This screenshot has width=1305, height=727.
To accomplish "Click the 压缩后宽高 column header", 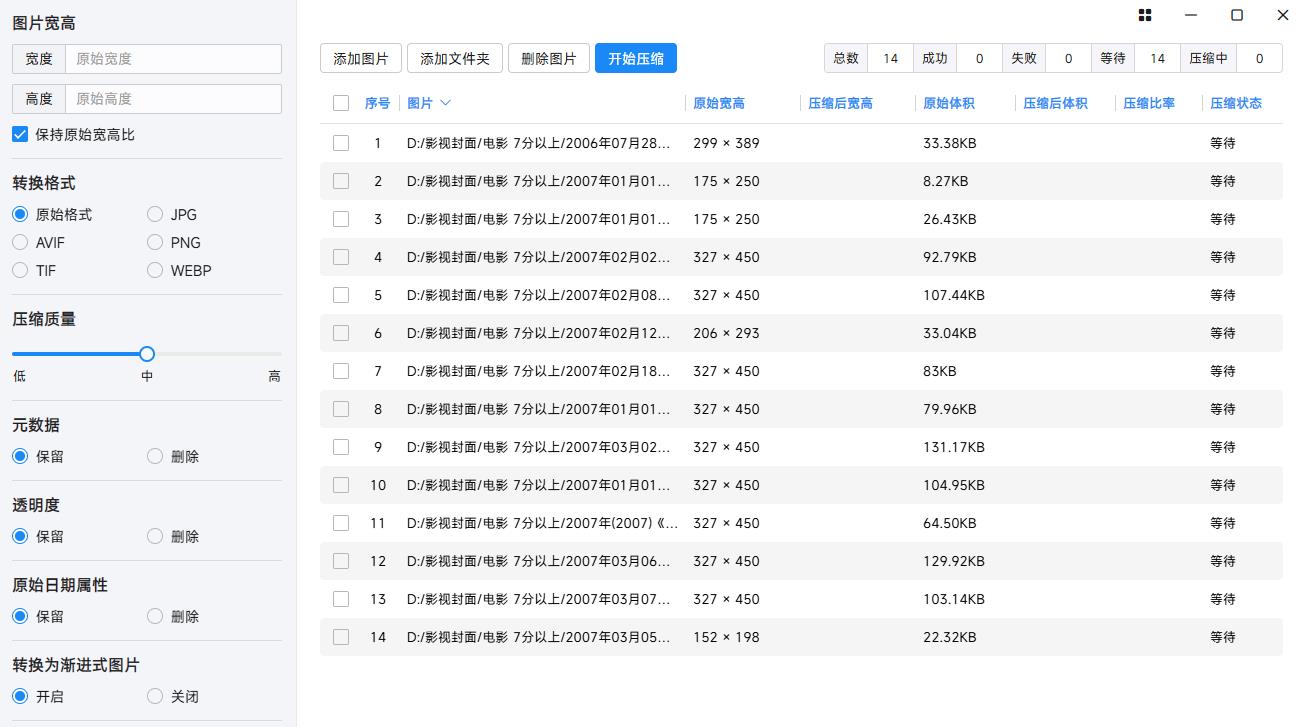I will click(840, 103).
